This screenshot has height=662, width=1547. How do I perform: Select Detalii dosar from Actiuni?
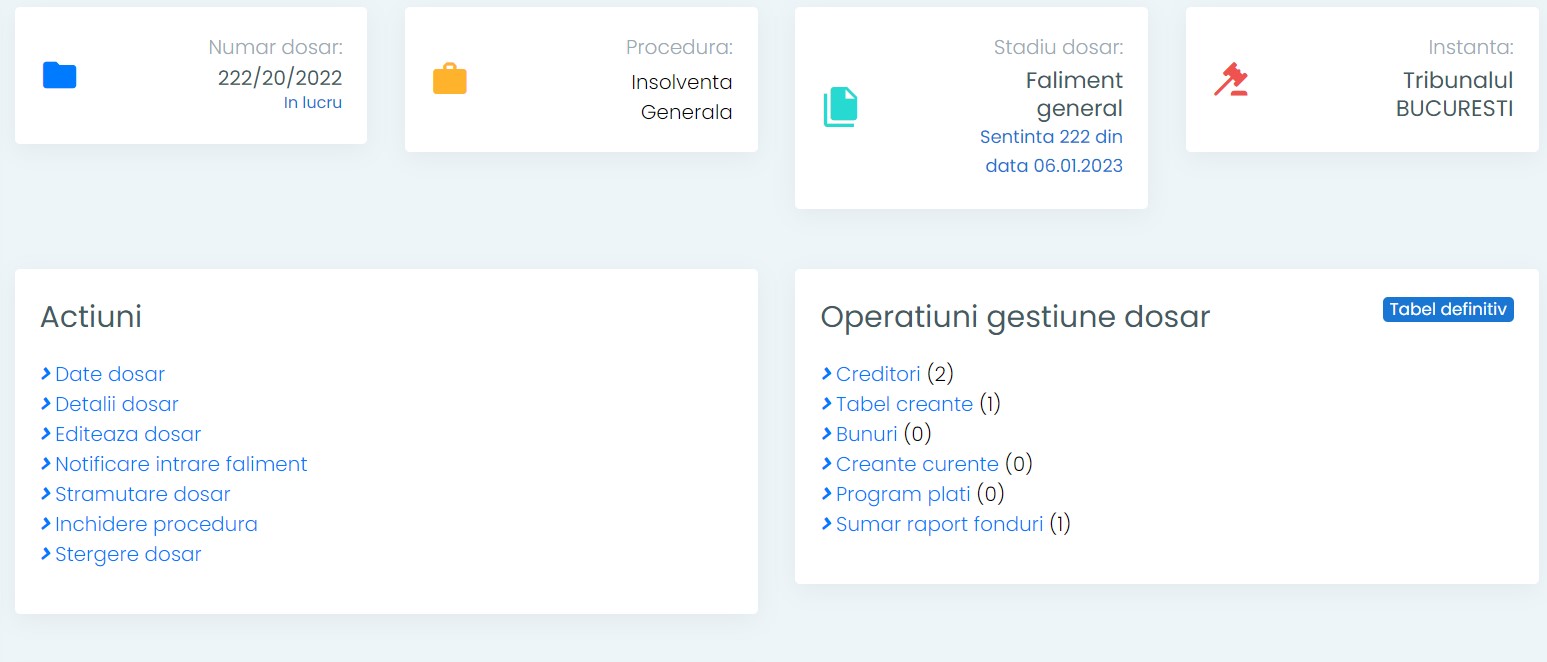117,403
